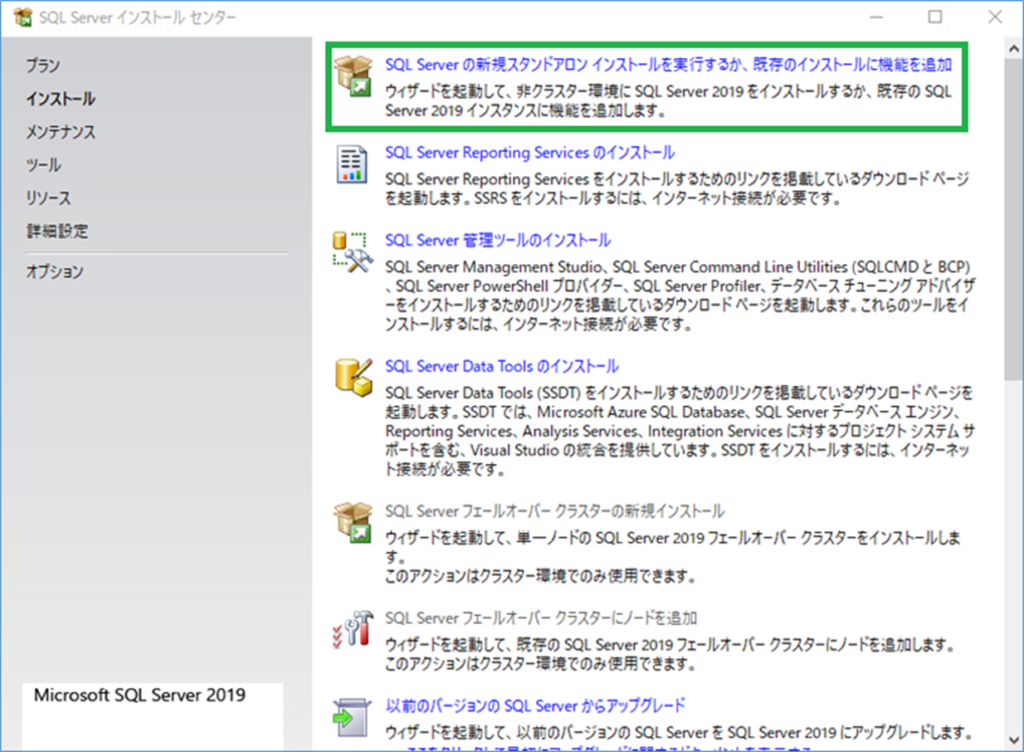Image resolution: width=1024 pixels, height=752 pixels.
Task: Click the SQL Server Data Tools icon
Action: pyautogui.click(x=353, y=377)
